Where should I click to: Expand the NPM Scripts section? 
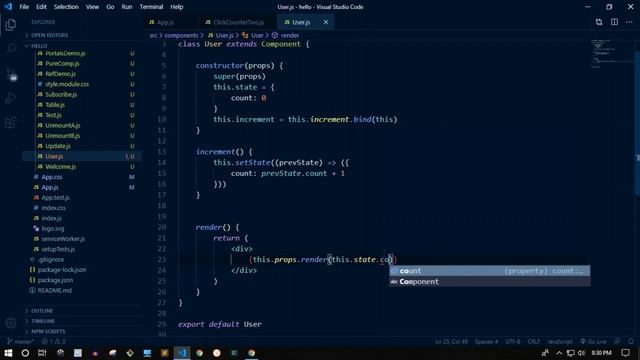48,331
